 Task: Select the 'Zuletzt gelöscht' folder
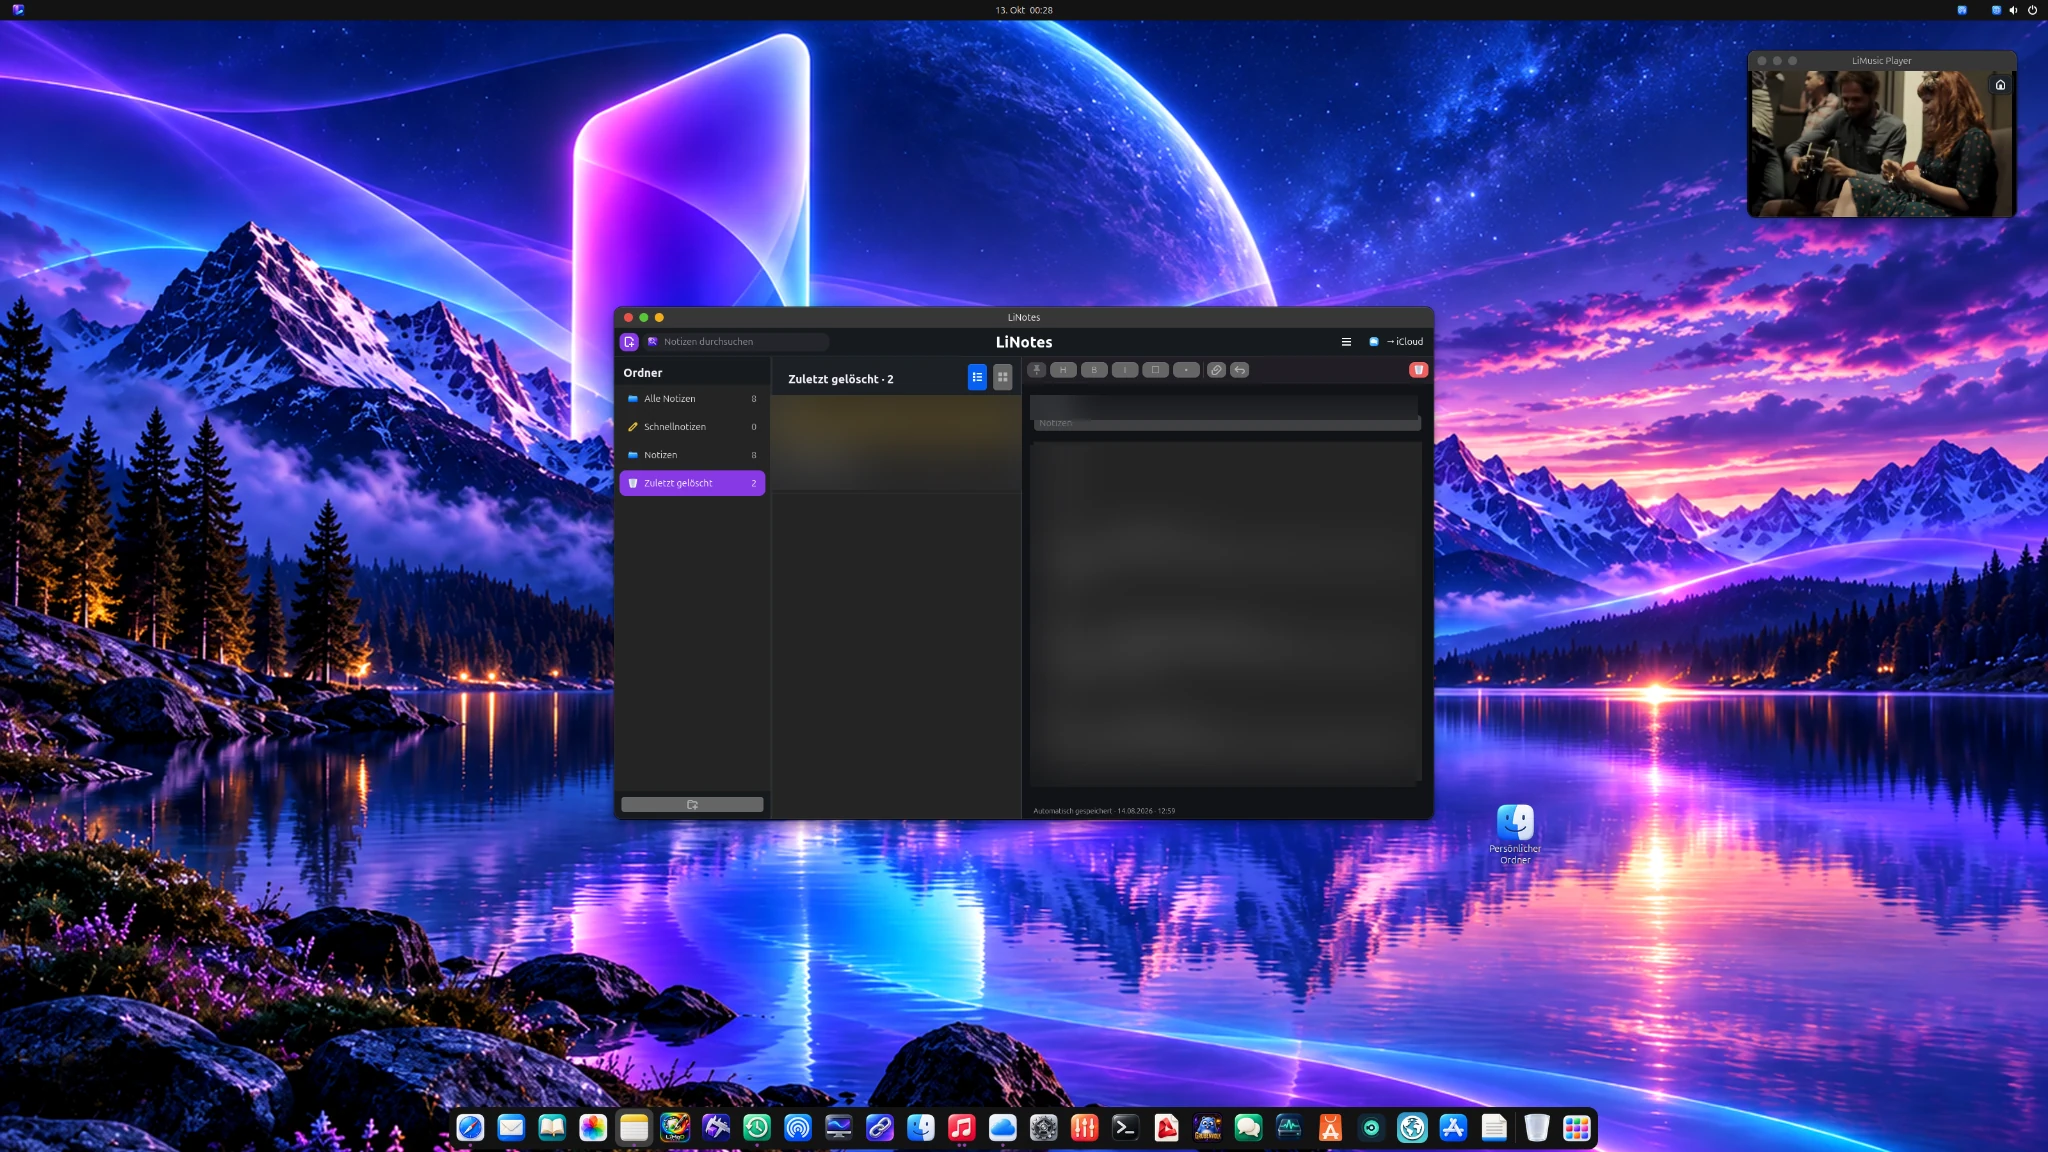click(x=692, y=483)
